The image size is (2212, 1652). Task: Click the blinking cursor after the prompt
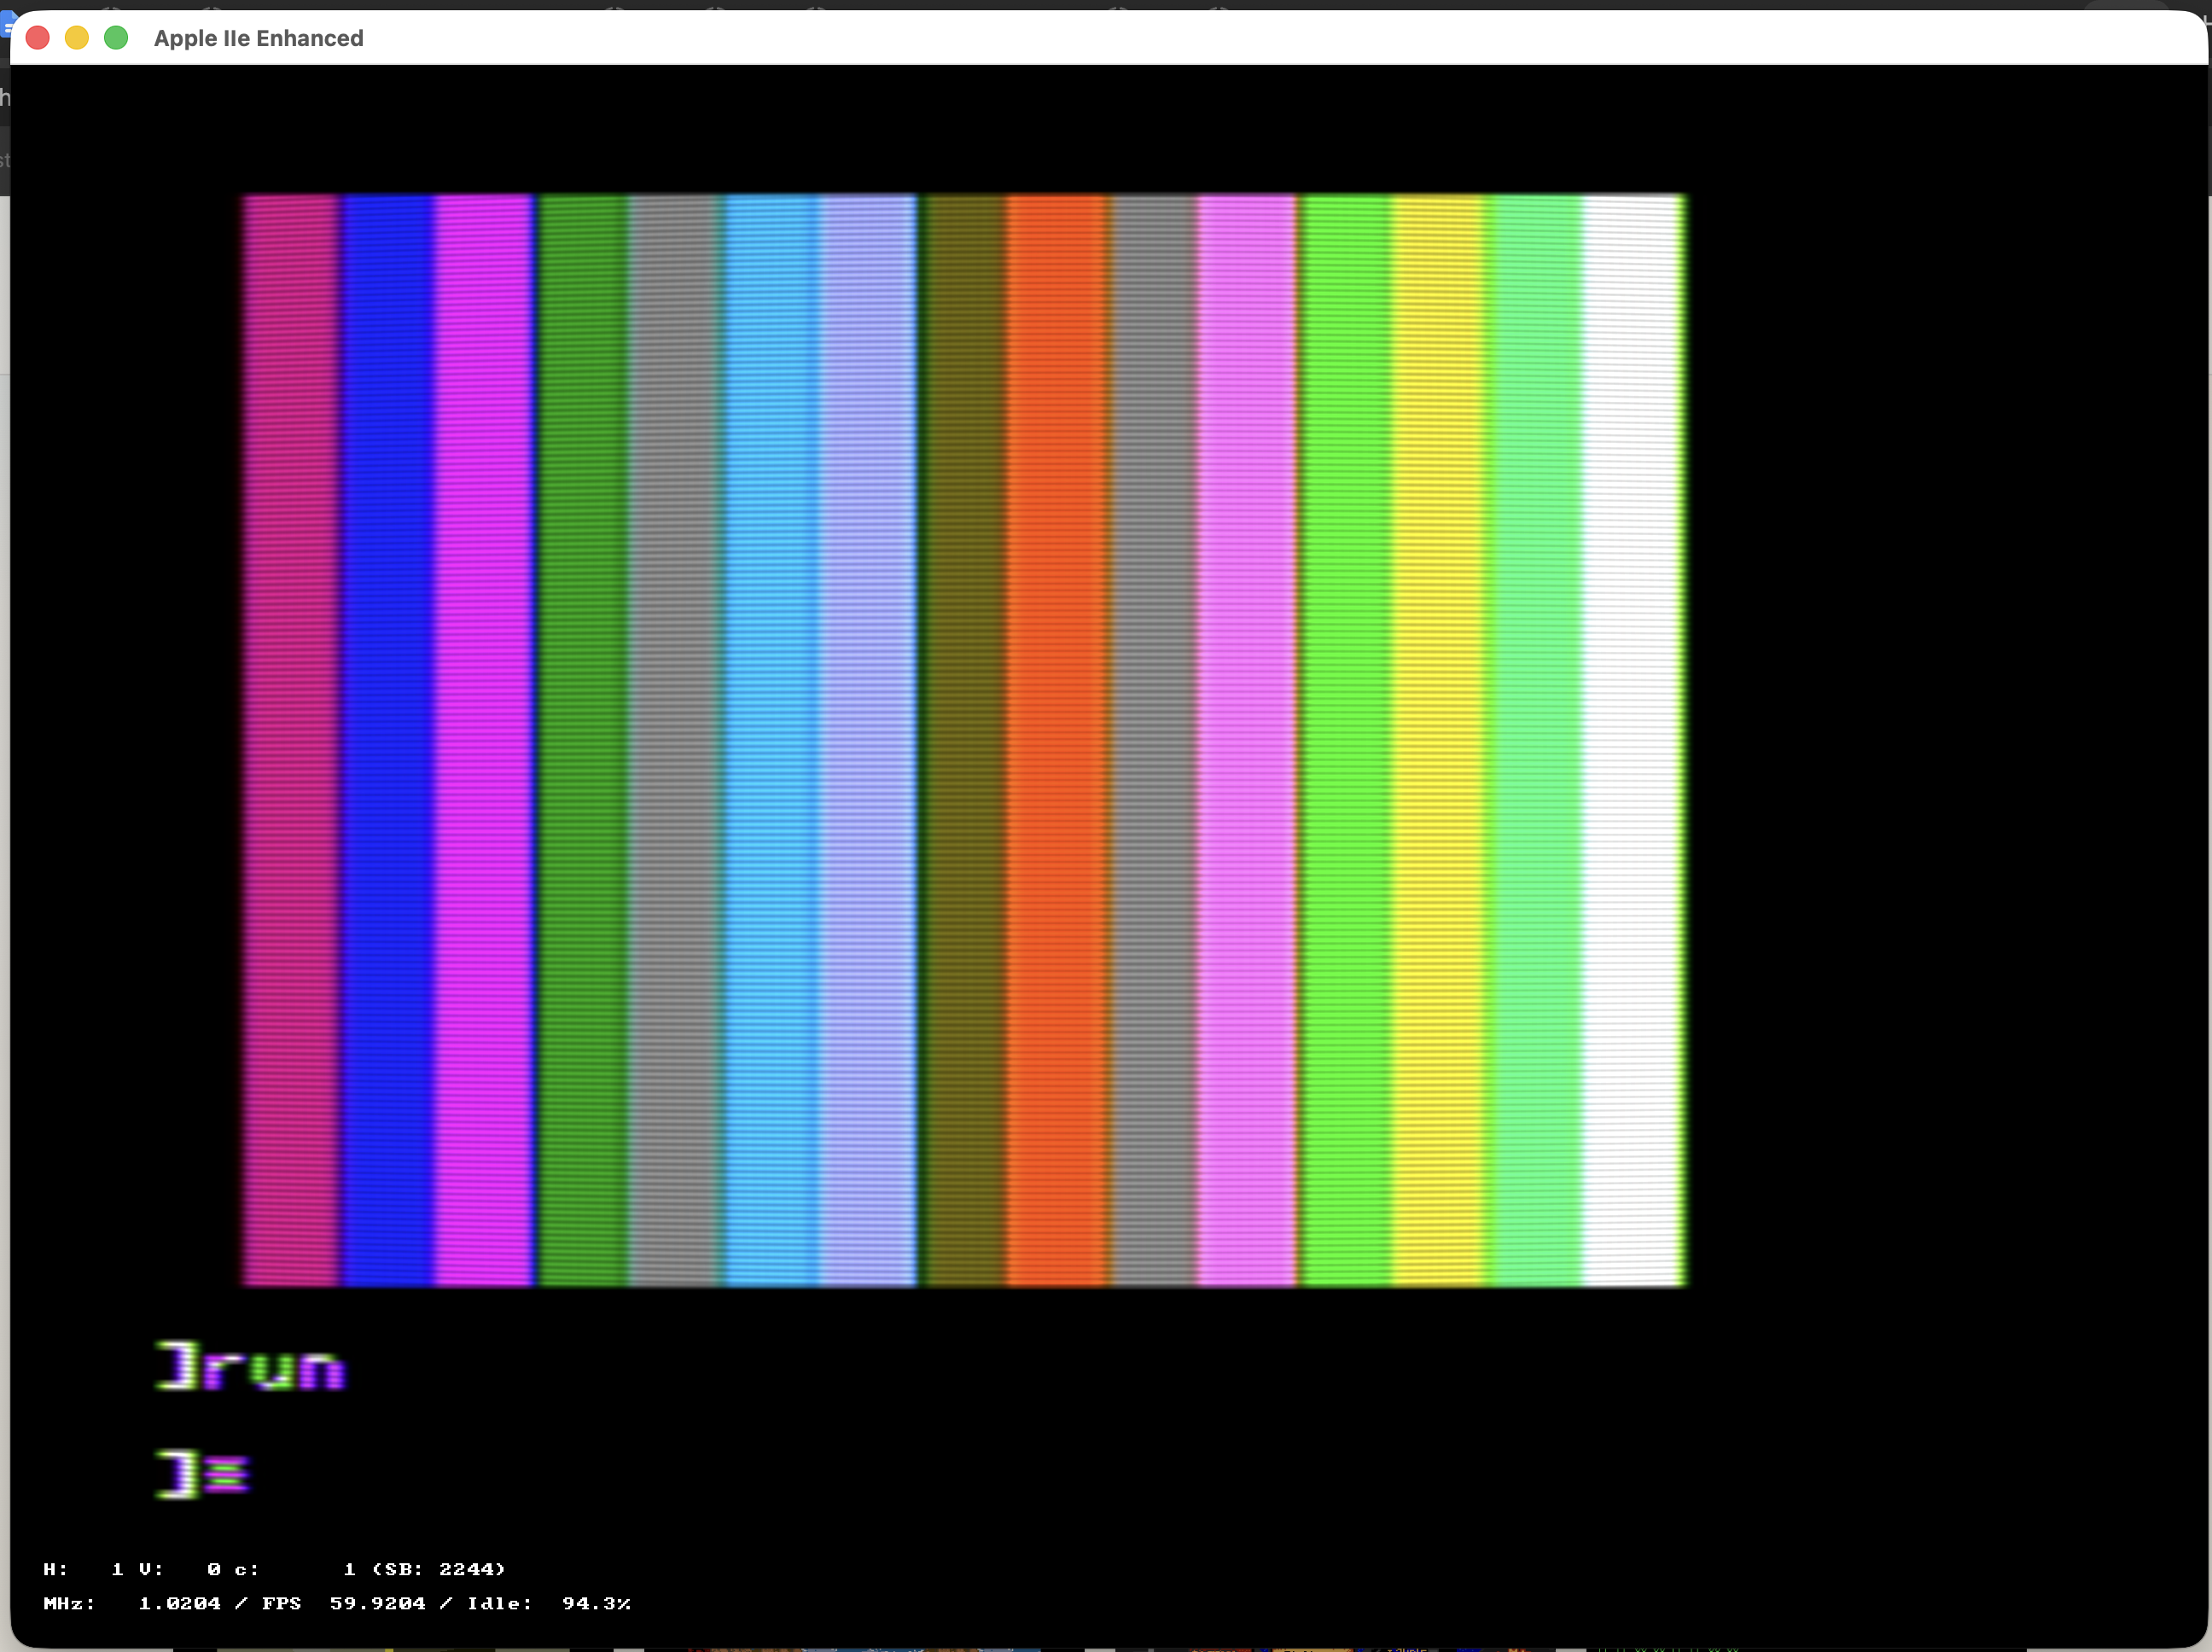tap(228, 1475)
